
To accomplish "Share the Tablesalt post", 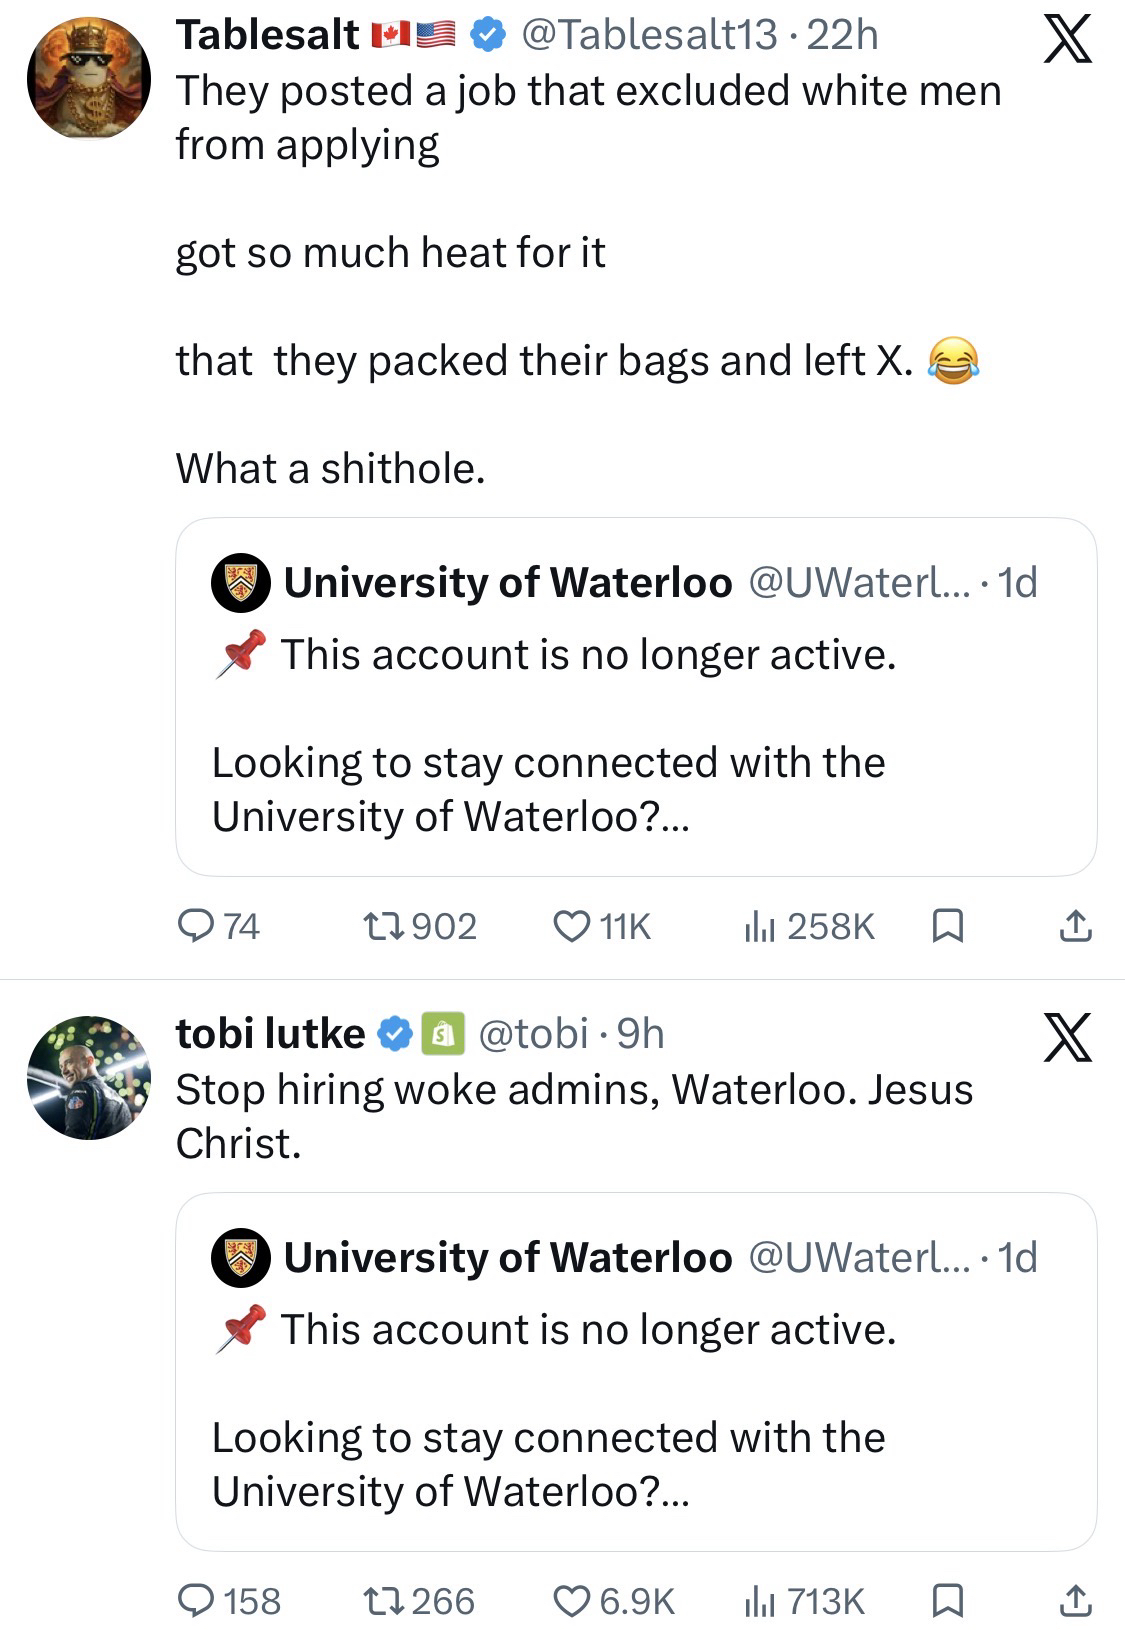I will (x=1074, y=927).
